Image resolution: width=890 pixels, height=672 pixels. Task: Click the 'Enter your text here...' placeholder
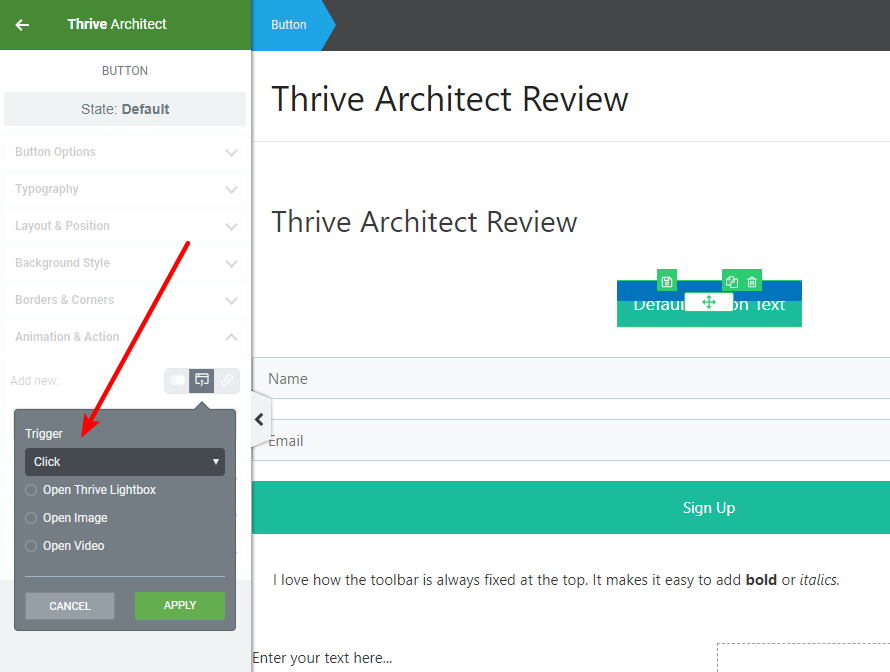(x=322, y=658)
